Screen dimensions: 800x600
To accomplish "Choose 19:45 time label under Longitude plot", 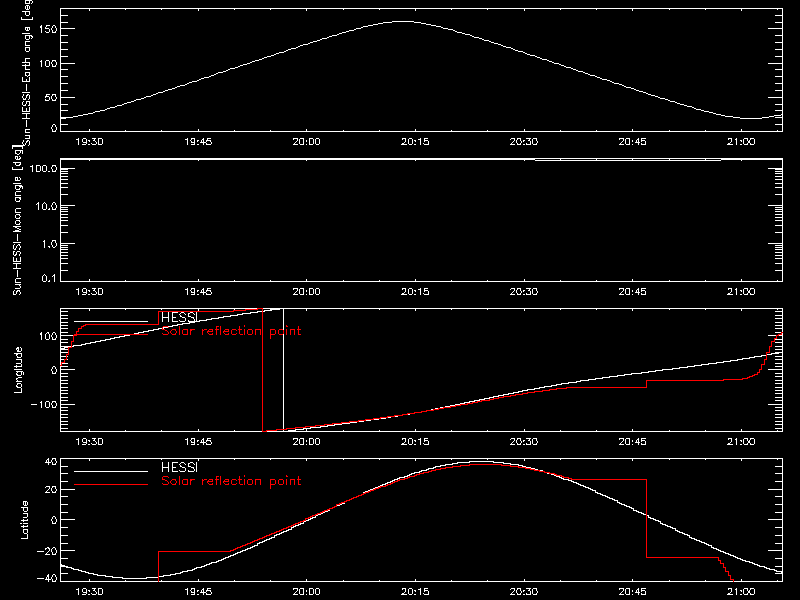I will [198, 441].
